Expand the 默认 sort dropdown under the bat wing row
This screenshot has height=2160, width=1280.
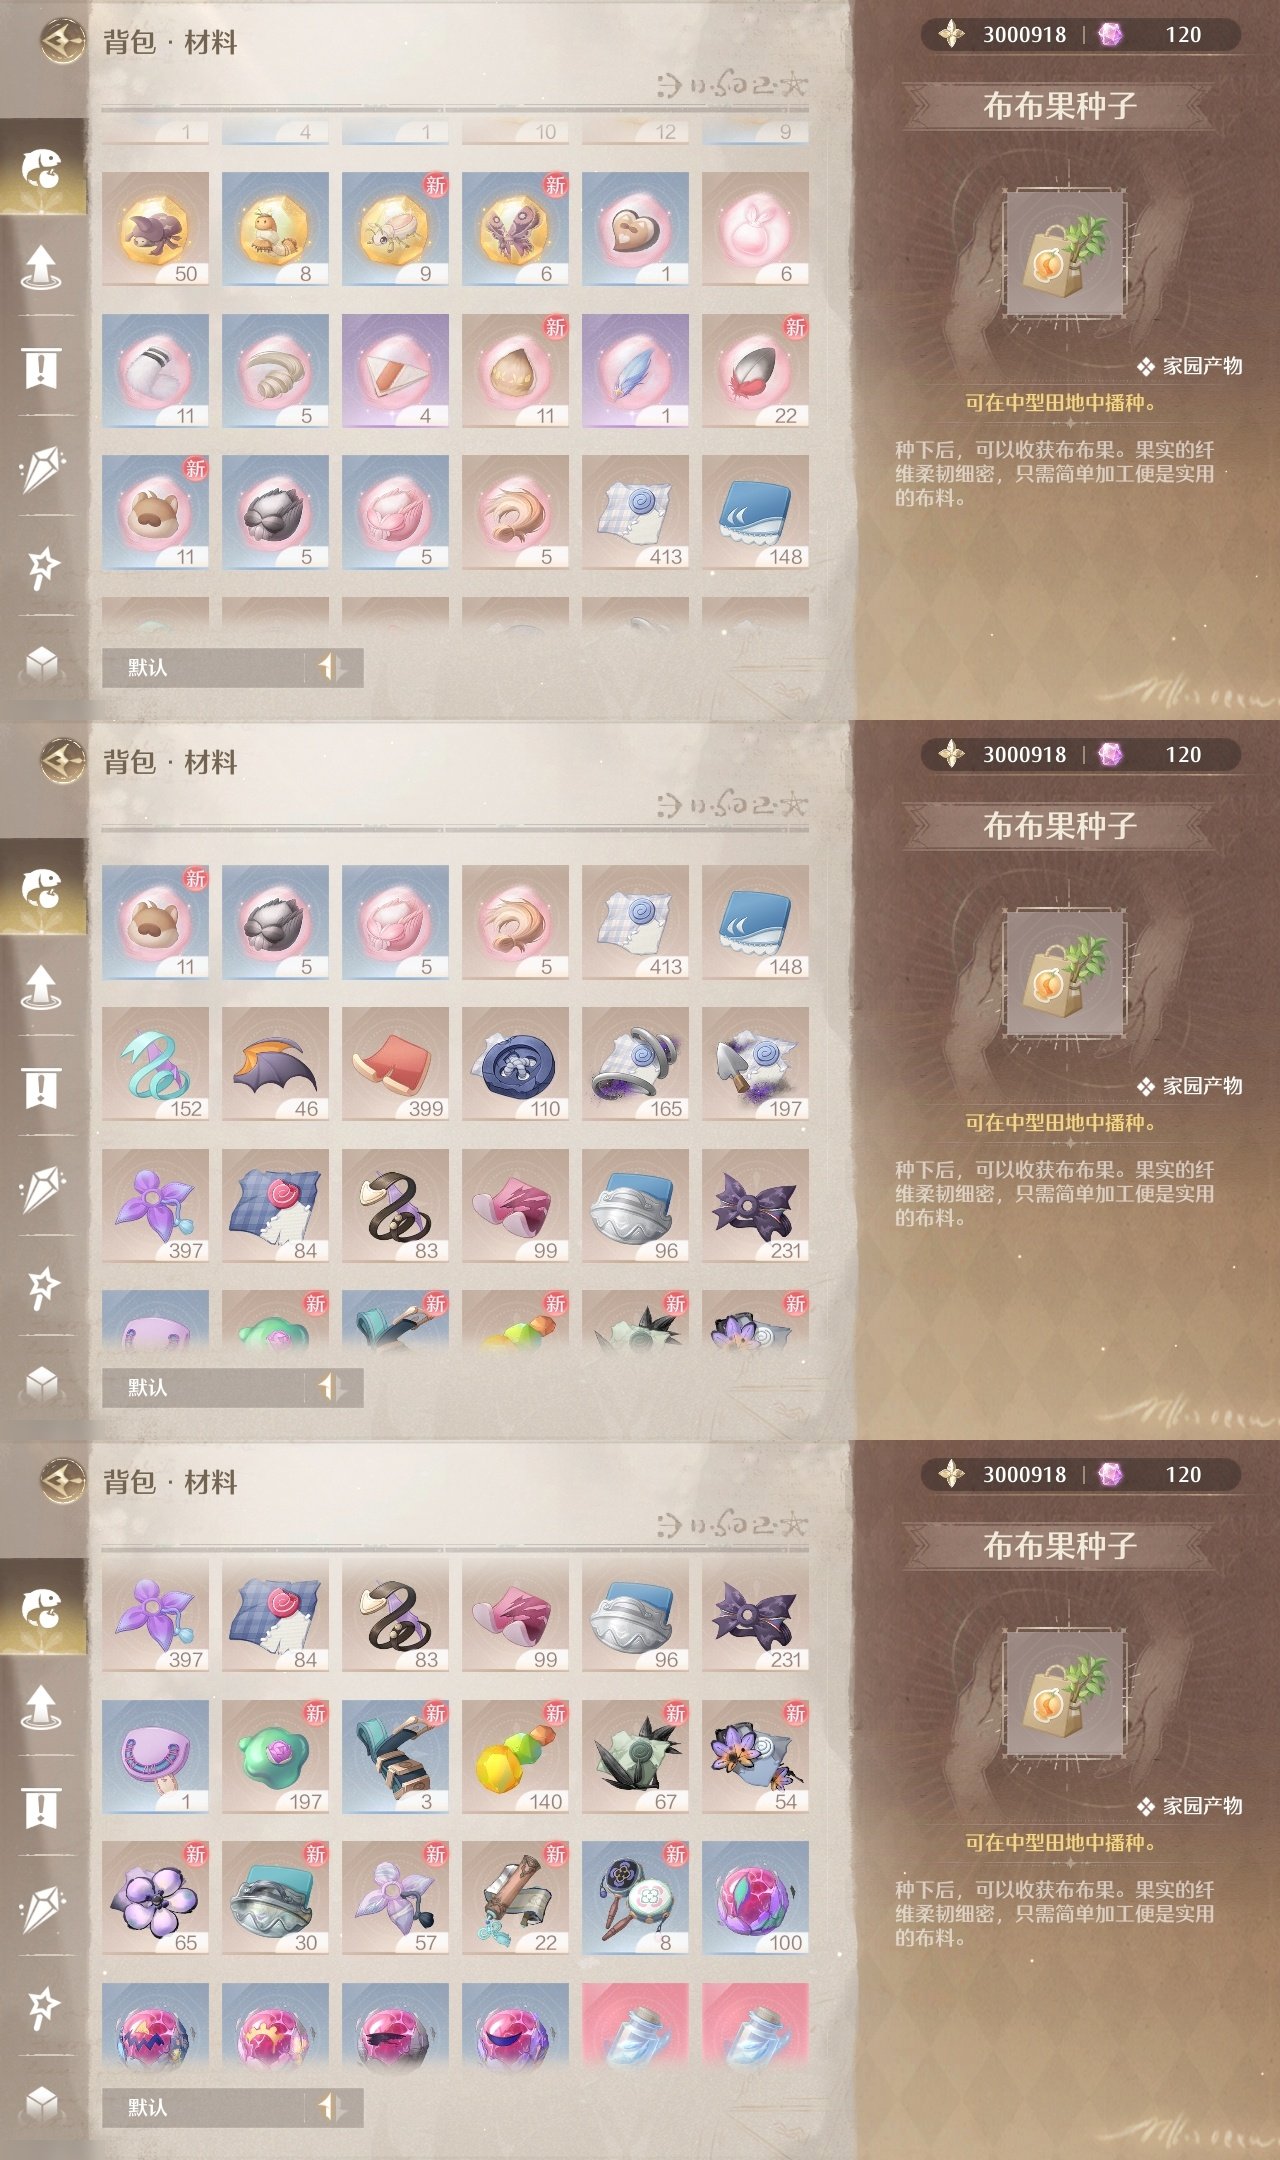click(205, 1387)
